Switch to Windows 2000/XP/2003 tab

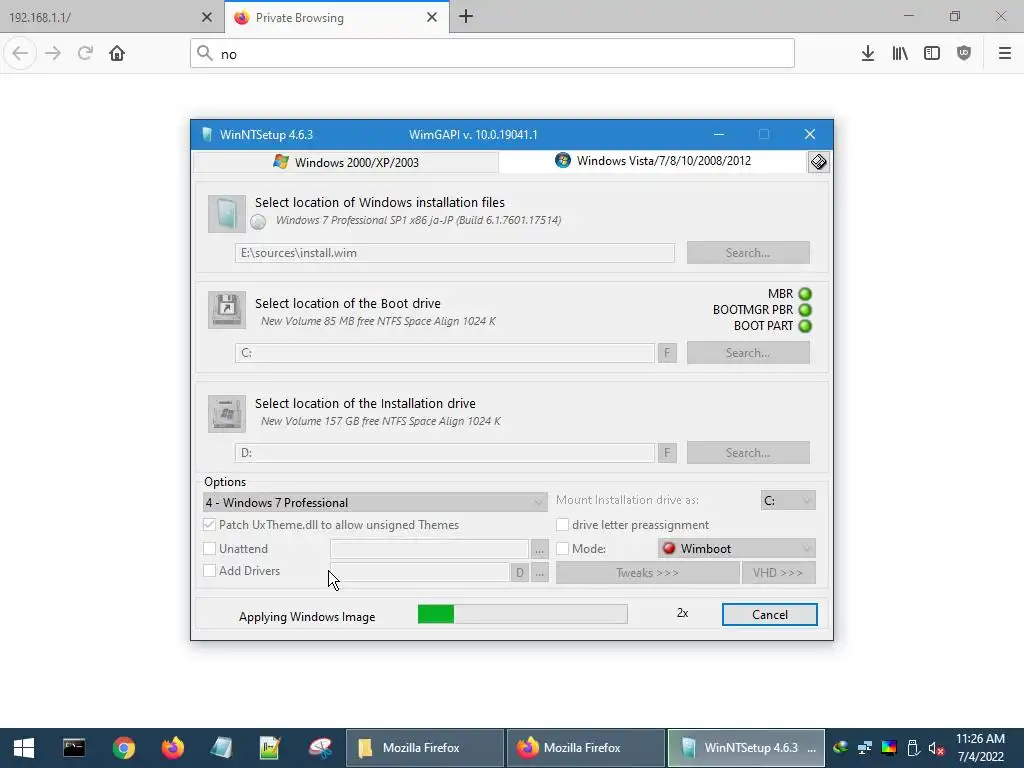[346, 162]
